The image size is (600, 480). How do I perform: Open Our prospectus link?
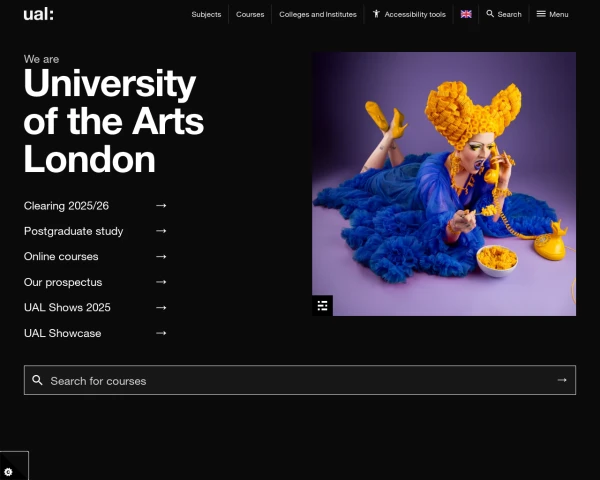point(63,282)
